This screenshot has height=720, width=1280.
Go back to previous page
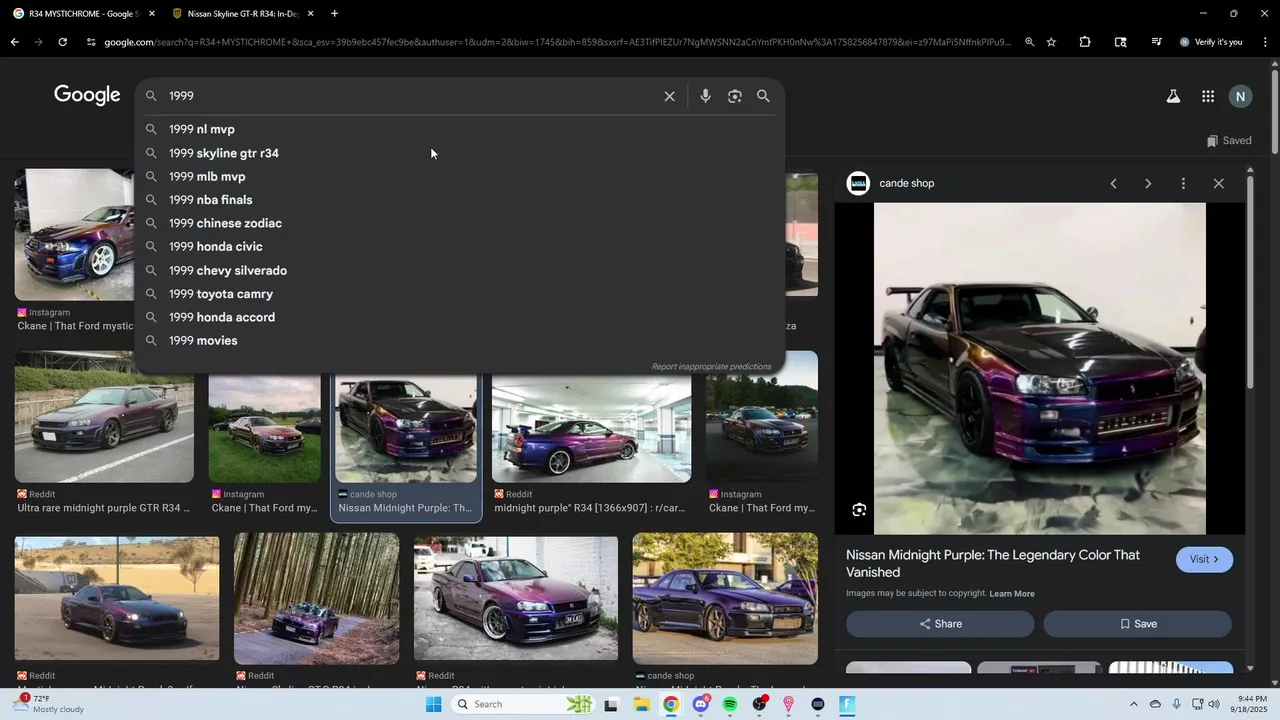(14, 42)
